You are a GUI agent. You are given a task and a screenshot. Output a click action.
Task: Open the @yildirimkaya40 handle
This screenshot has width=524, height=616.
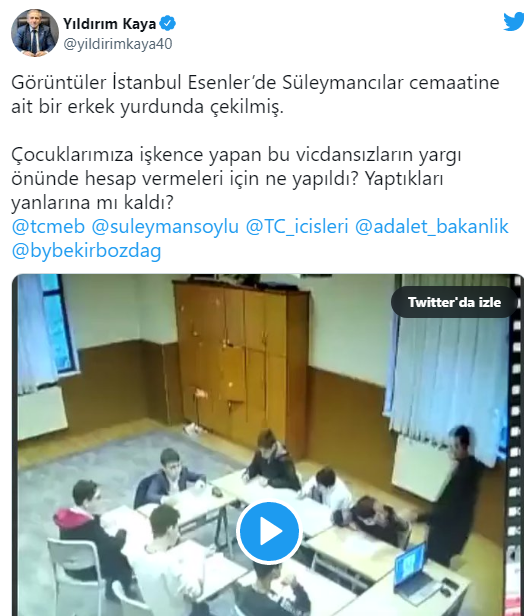click(x=118, y=44)
